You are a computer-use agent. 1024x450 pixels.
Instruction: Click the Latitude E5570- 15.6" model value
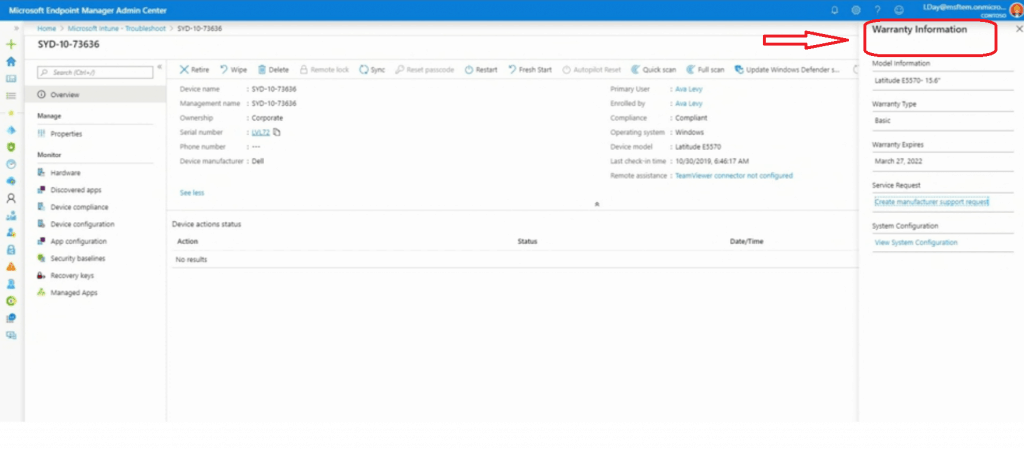906,80
